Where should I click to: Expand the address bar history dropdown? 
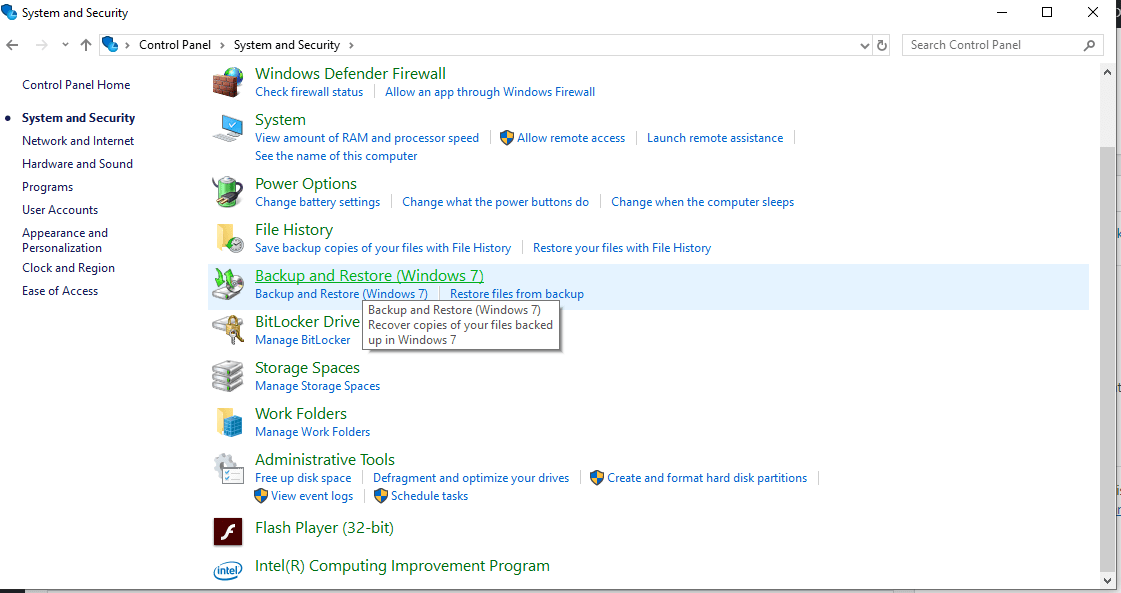(865, 45)
